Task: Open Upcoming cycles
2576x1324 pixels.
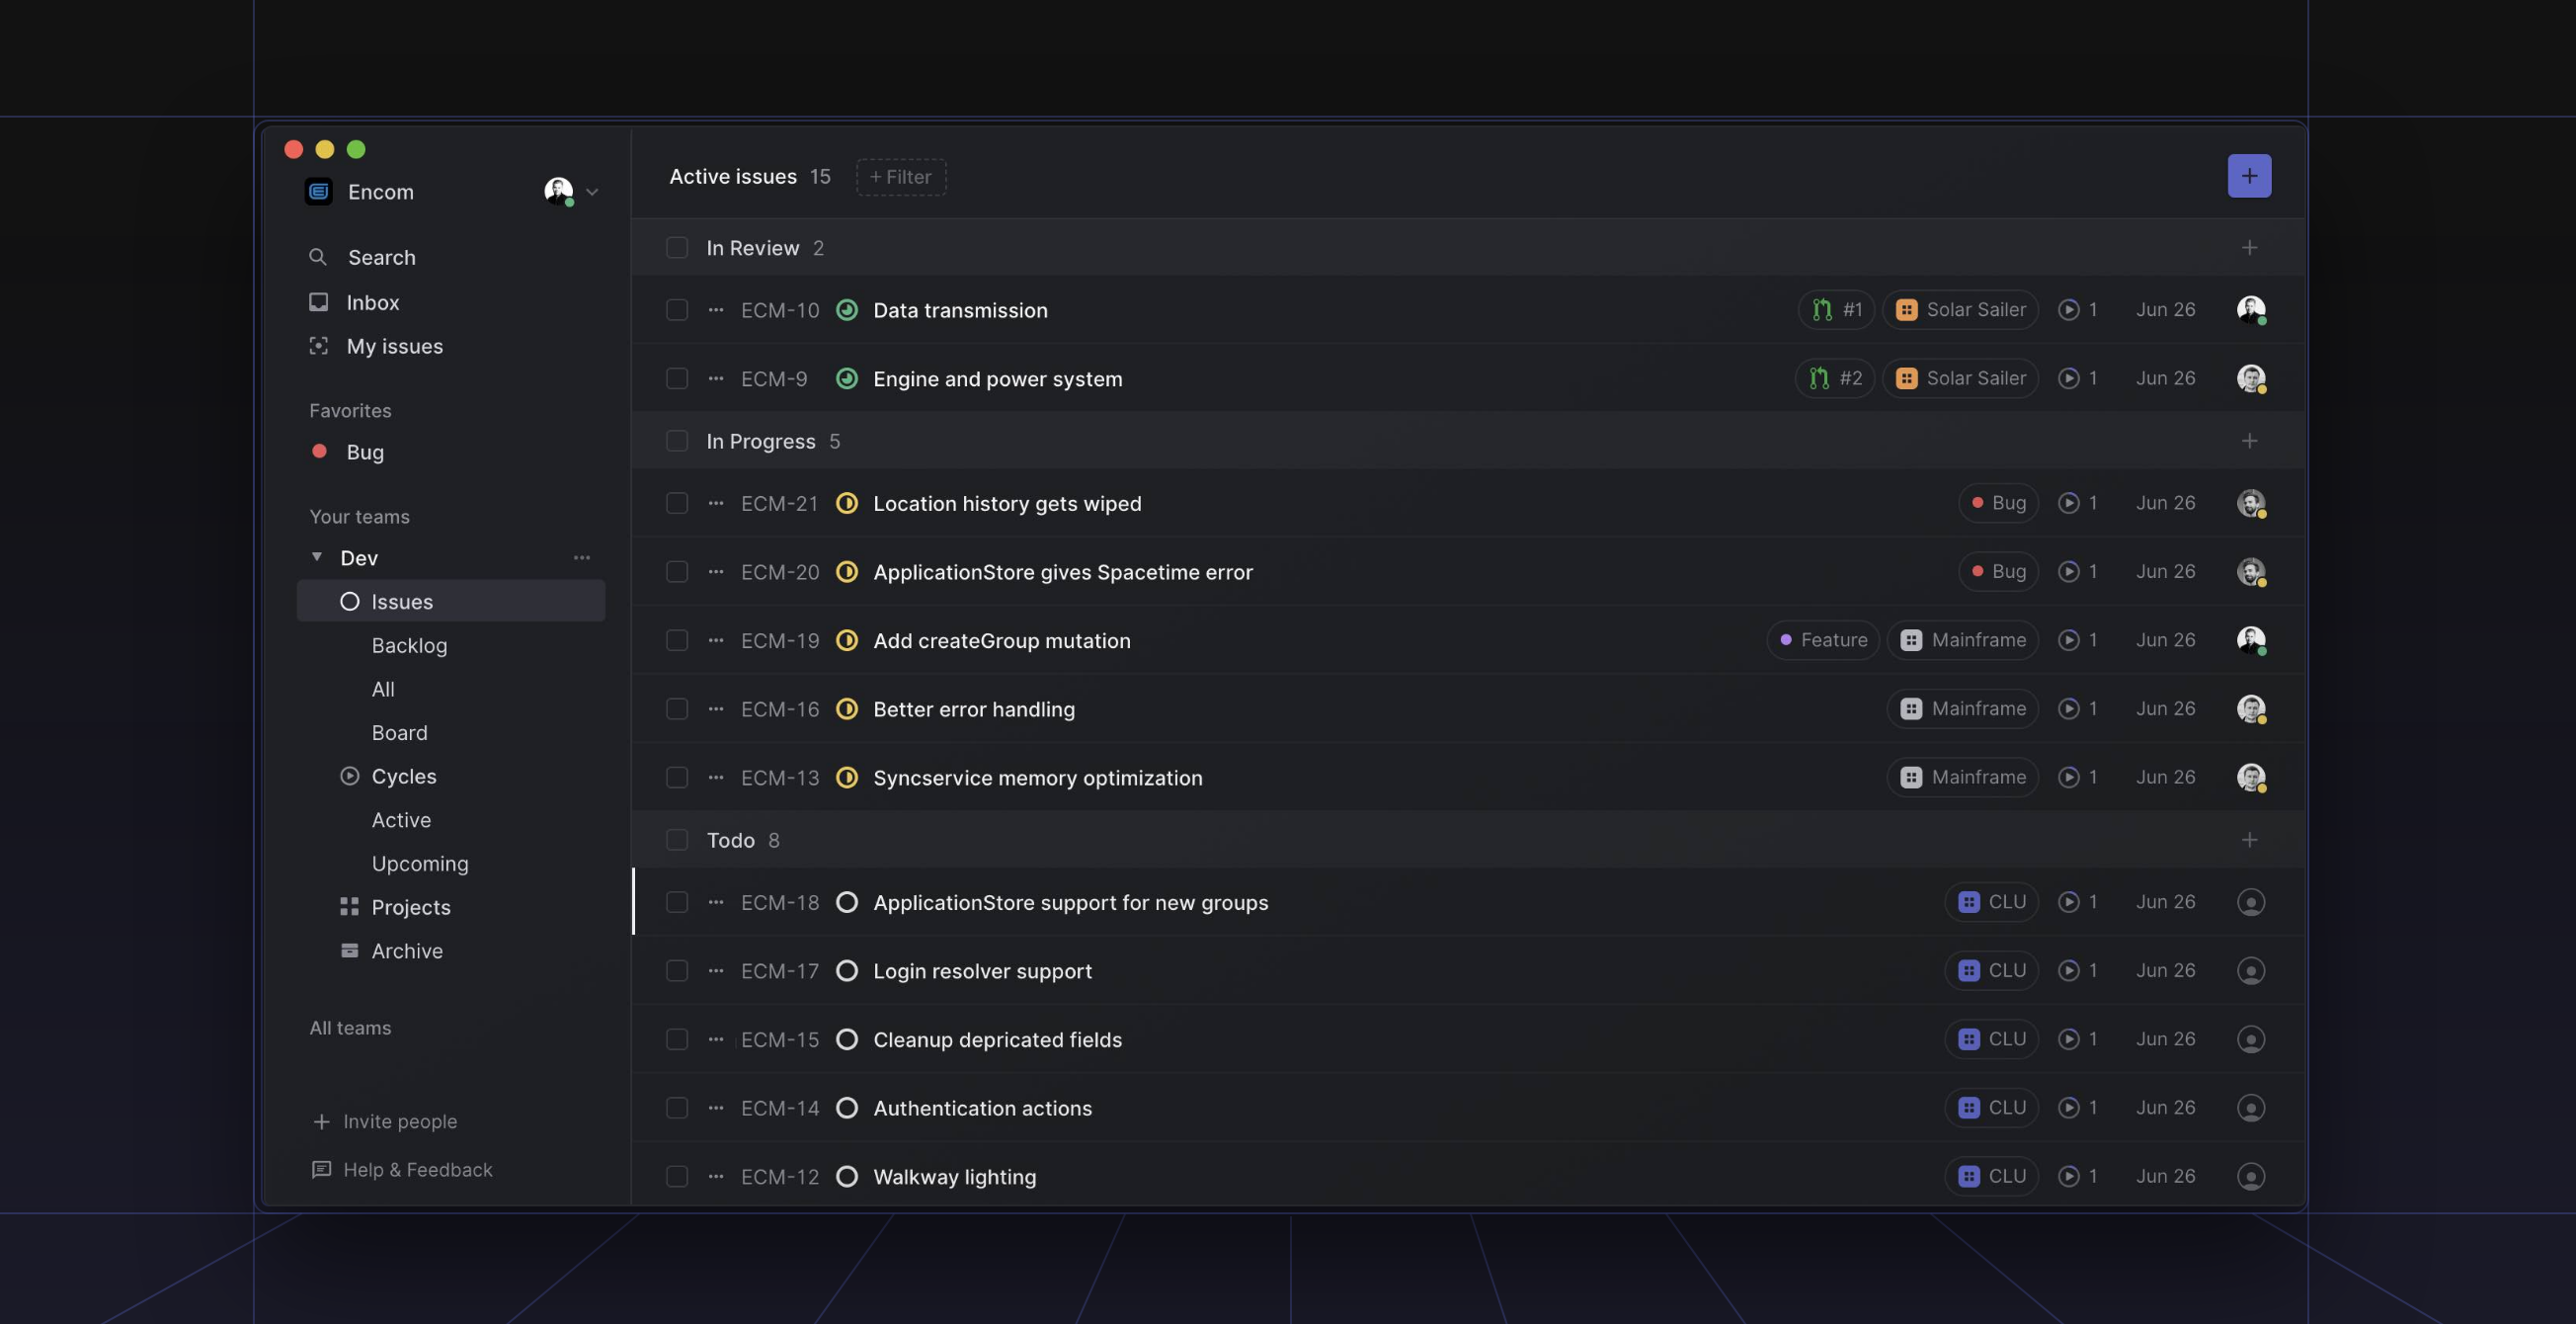Action: (x=420, y=864)
